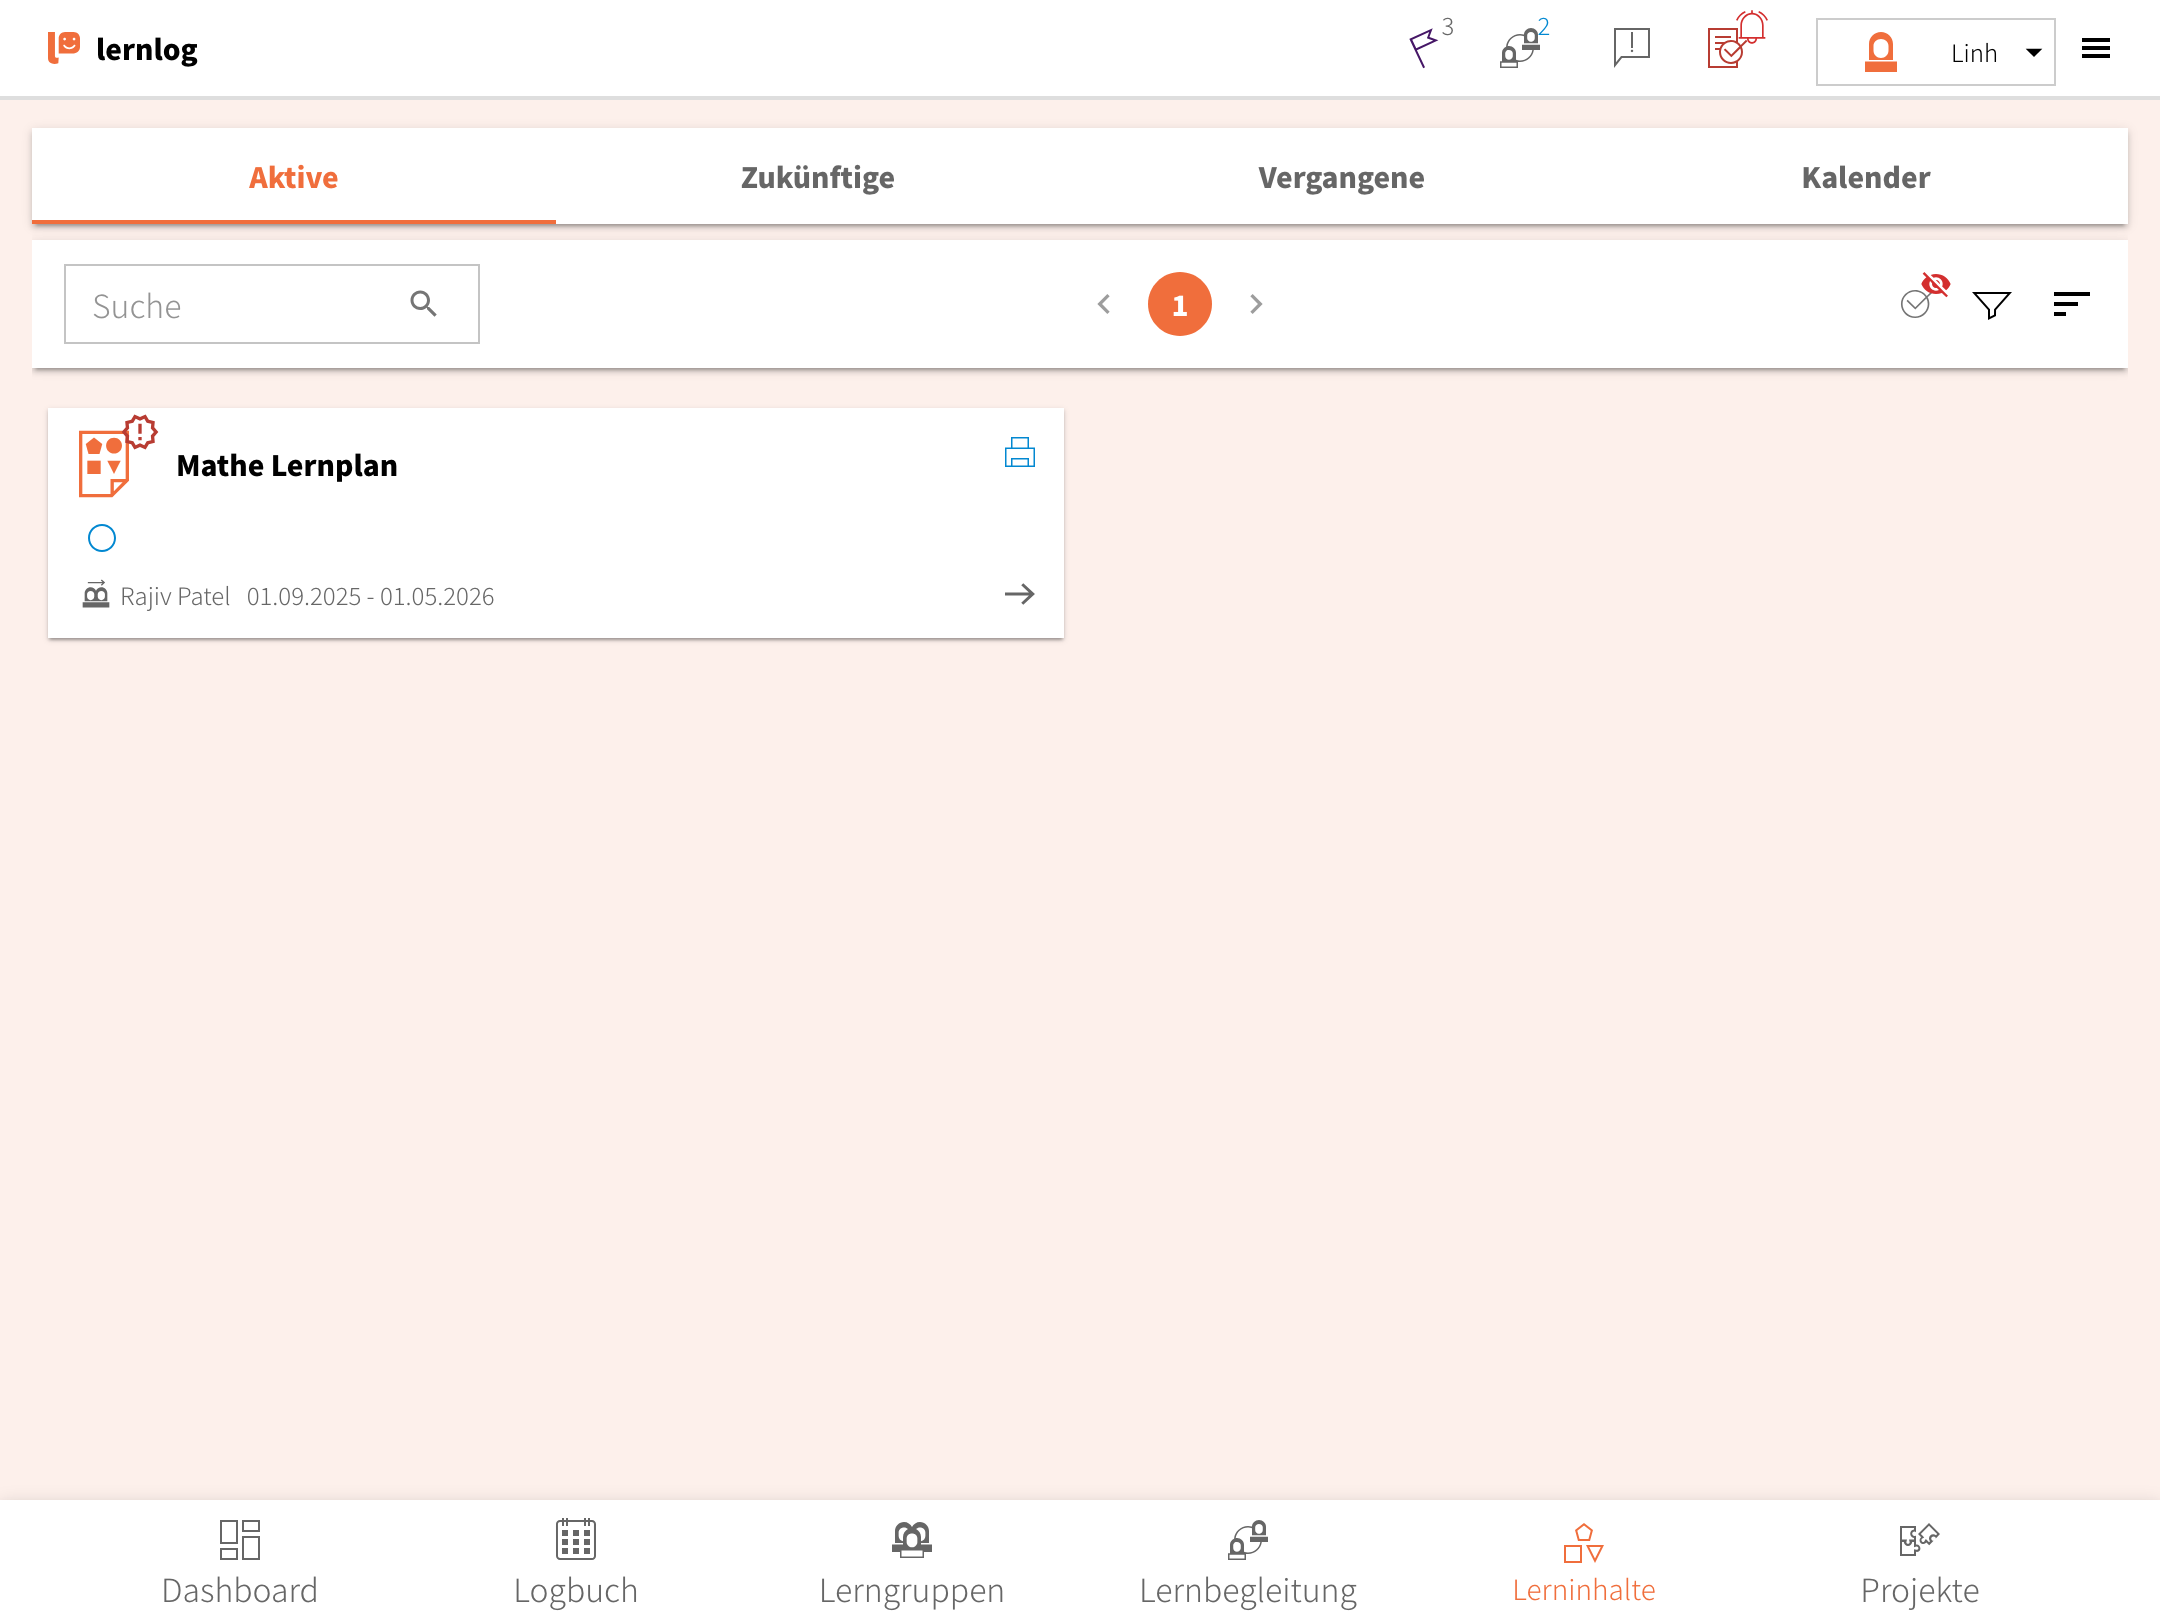The image size is (2160, 1620).
Task: Open Mathe Lernplan via arrow
Action: 1019,594
